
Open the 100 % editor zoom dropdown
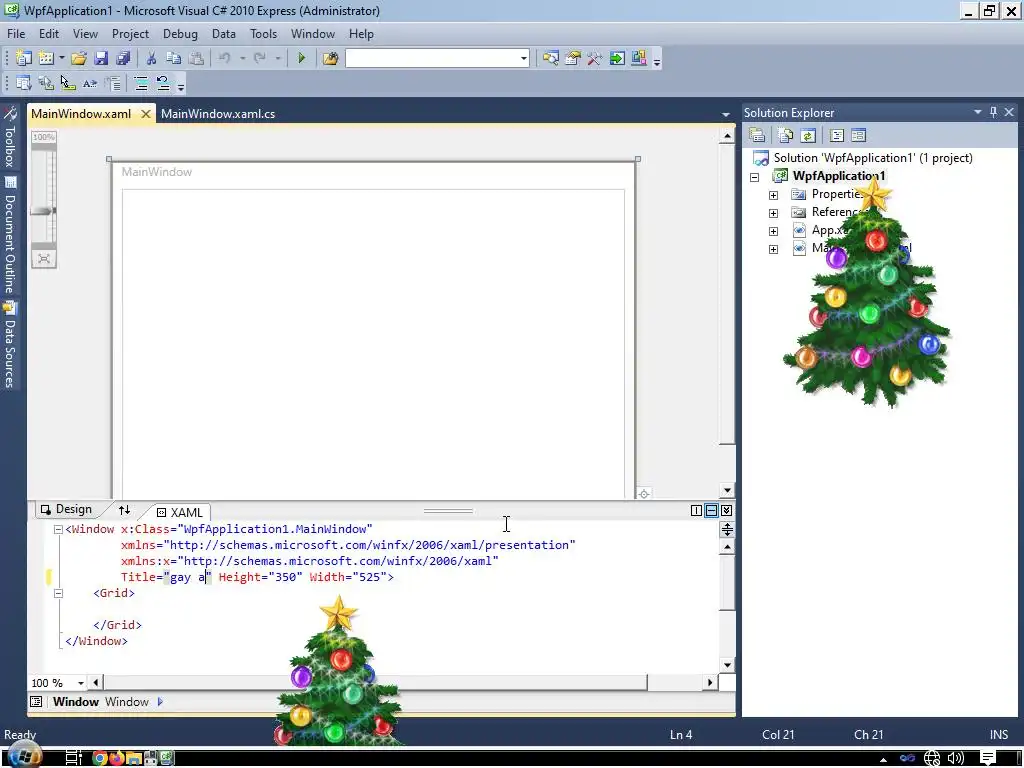[81, 683]
